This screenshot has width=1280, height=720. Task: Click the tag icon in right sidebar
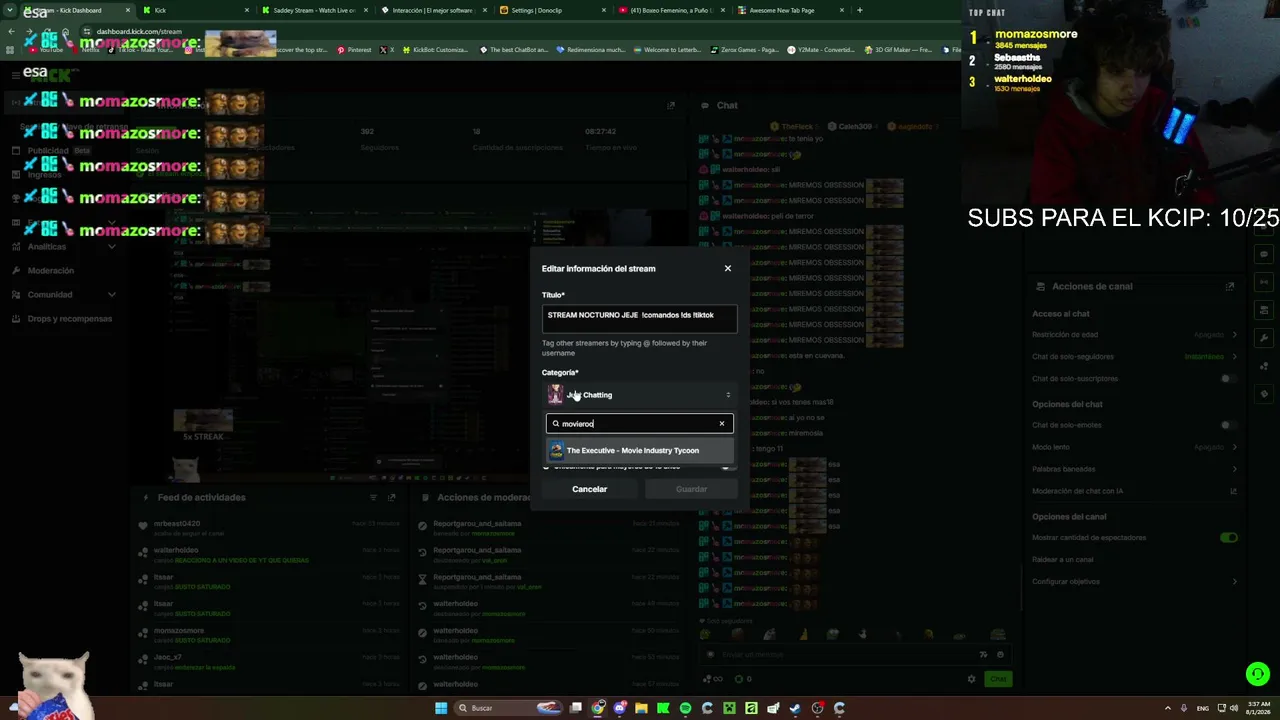click(x=1265, y=394)
